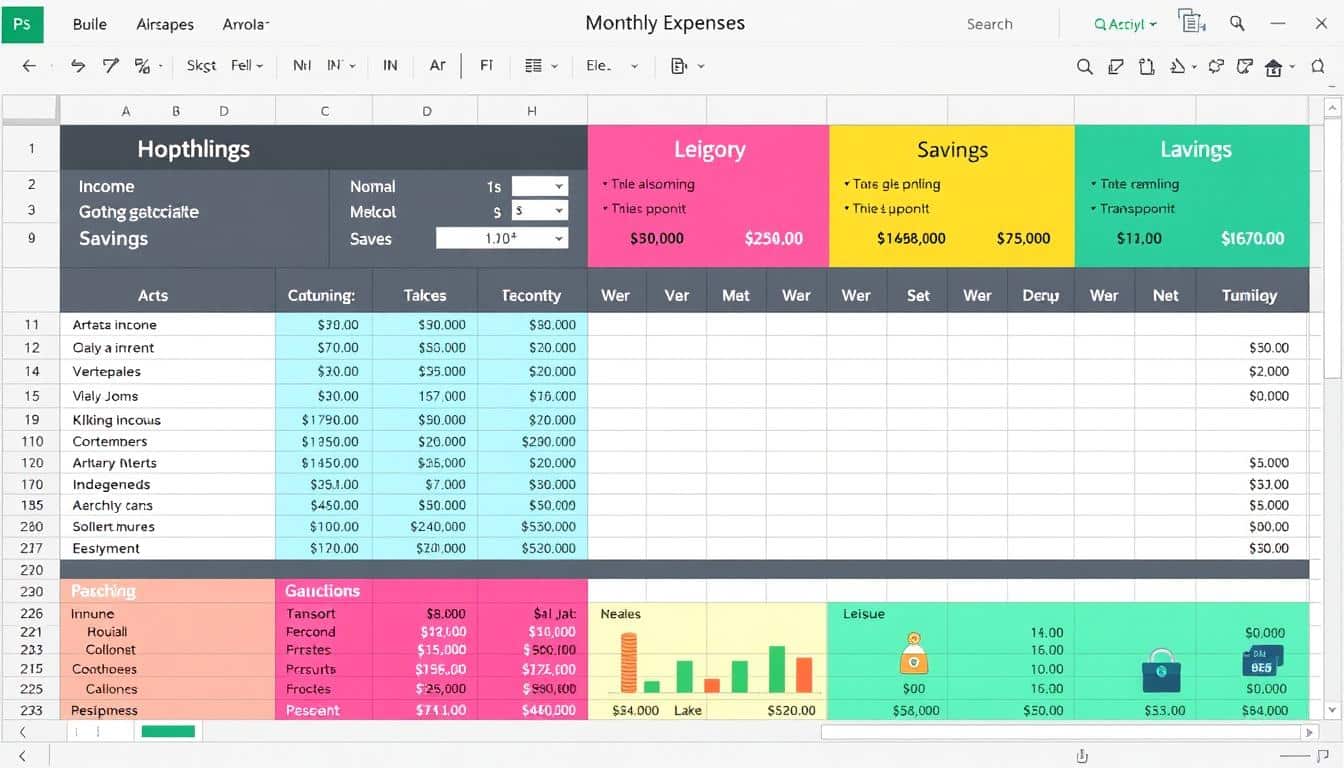Viewport: 1344px width, 768px height.
Task: Select the green Lavings header cell
Action: coord(1192,150)
